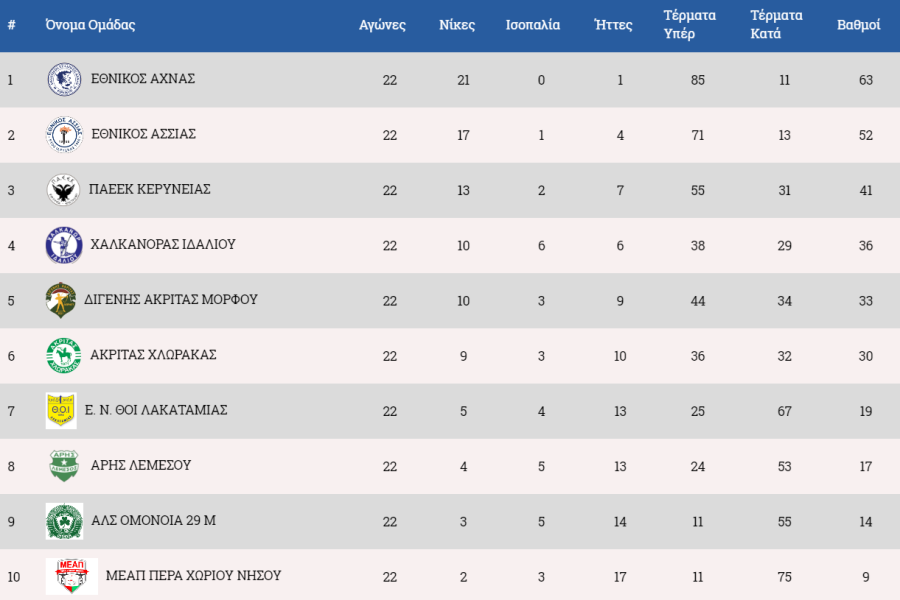Click the Εθνικός Άχνας team logo
This screenshot has width=900, height=600.
[x=63, y=80]
